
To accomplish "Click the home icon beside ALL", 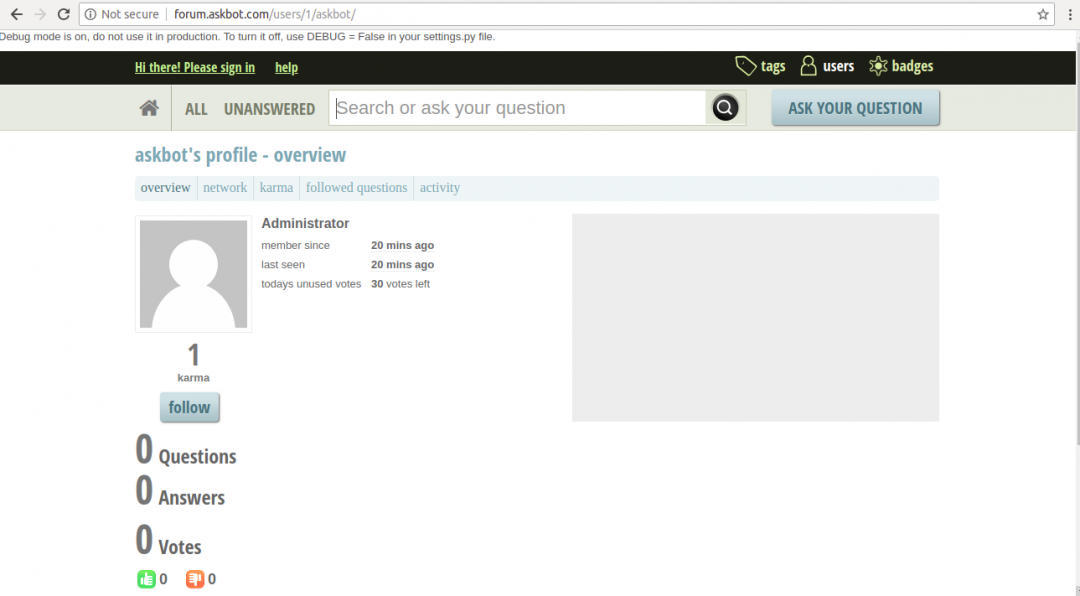I will [x=148, y=107].
